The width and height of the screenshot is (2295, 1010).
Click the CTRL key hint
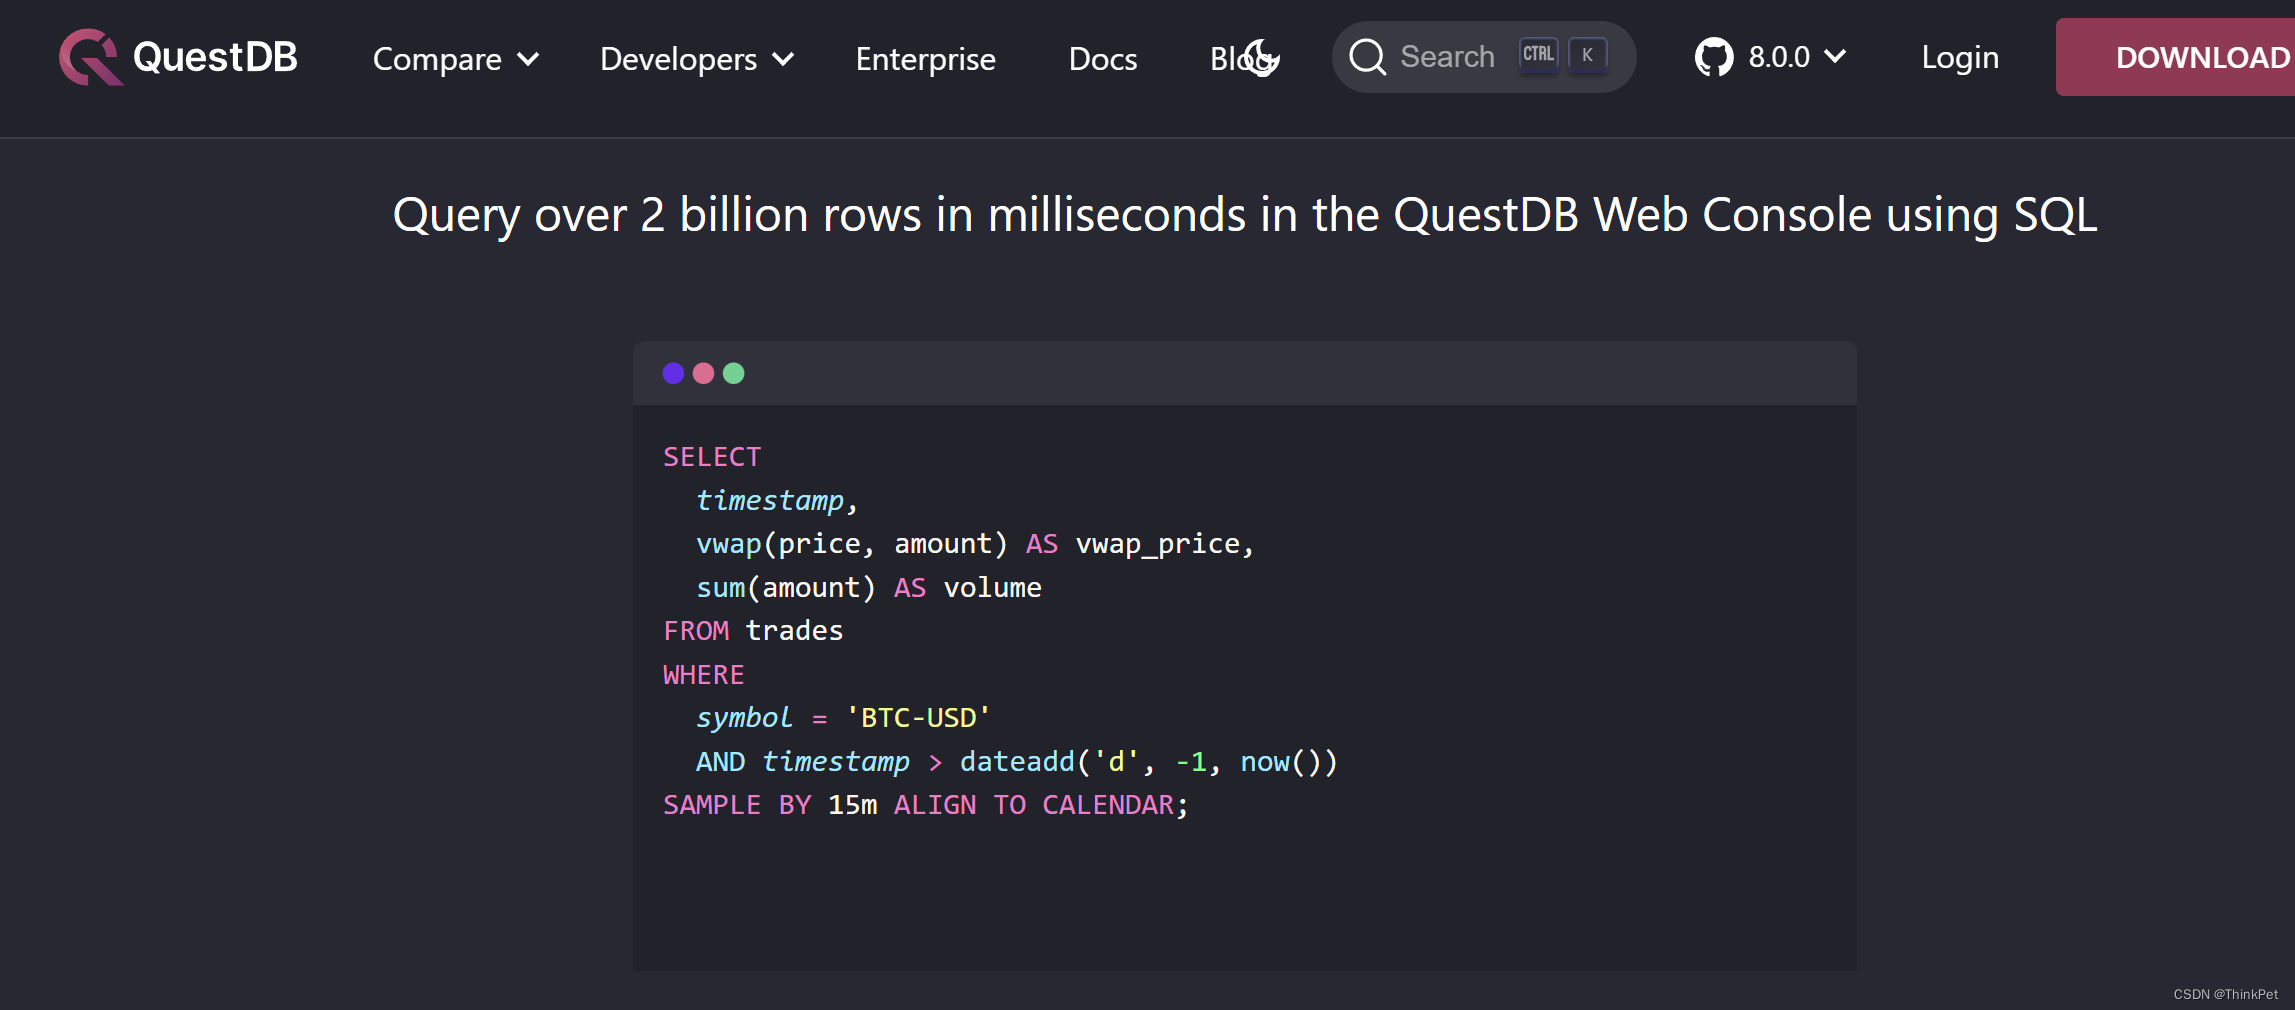pos(1538,54)
